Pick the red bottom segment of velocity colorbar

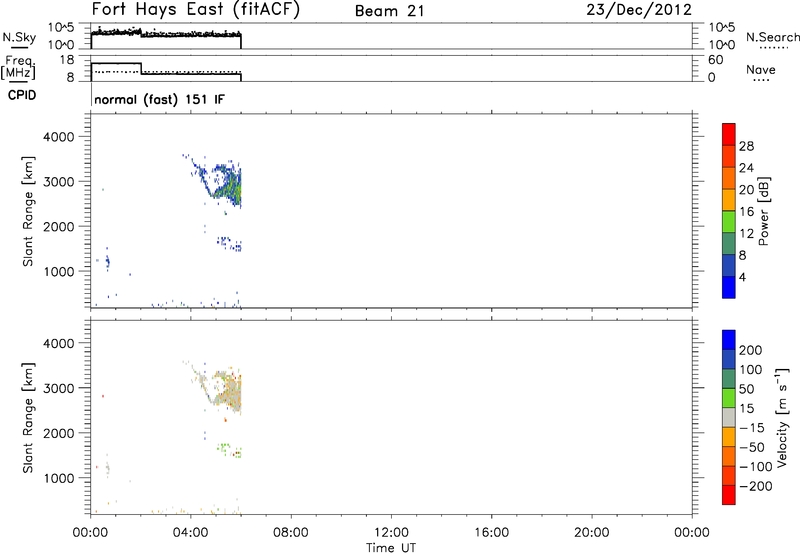729,495
